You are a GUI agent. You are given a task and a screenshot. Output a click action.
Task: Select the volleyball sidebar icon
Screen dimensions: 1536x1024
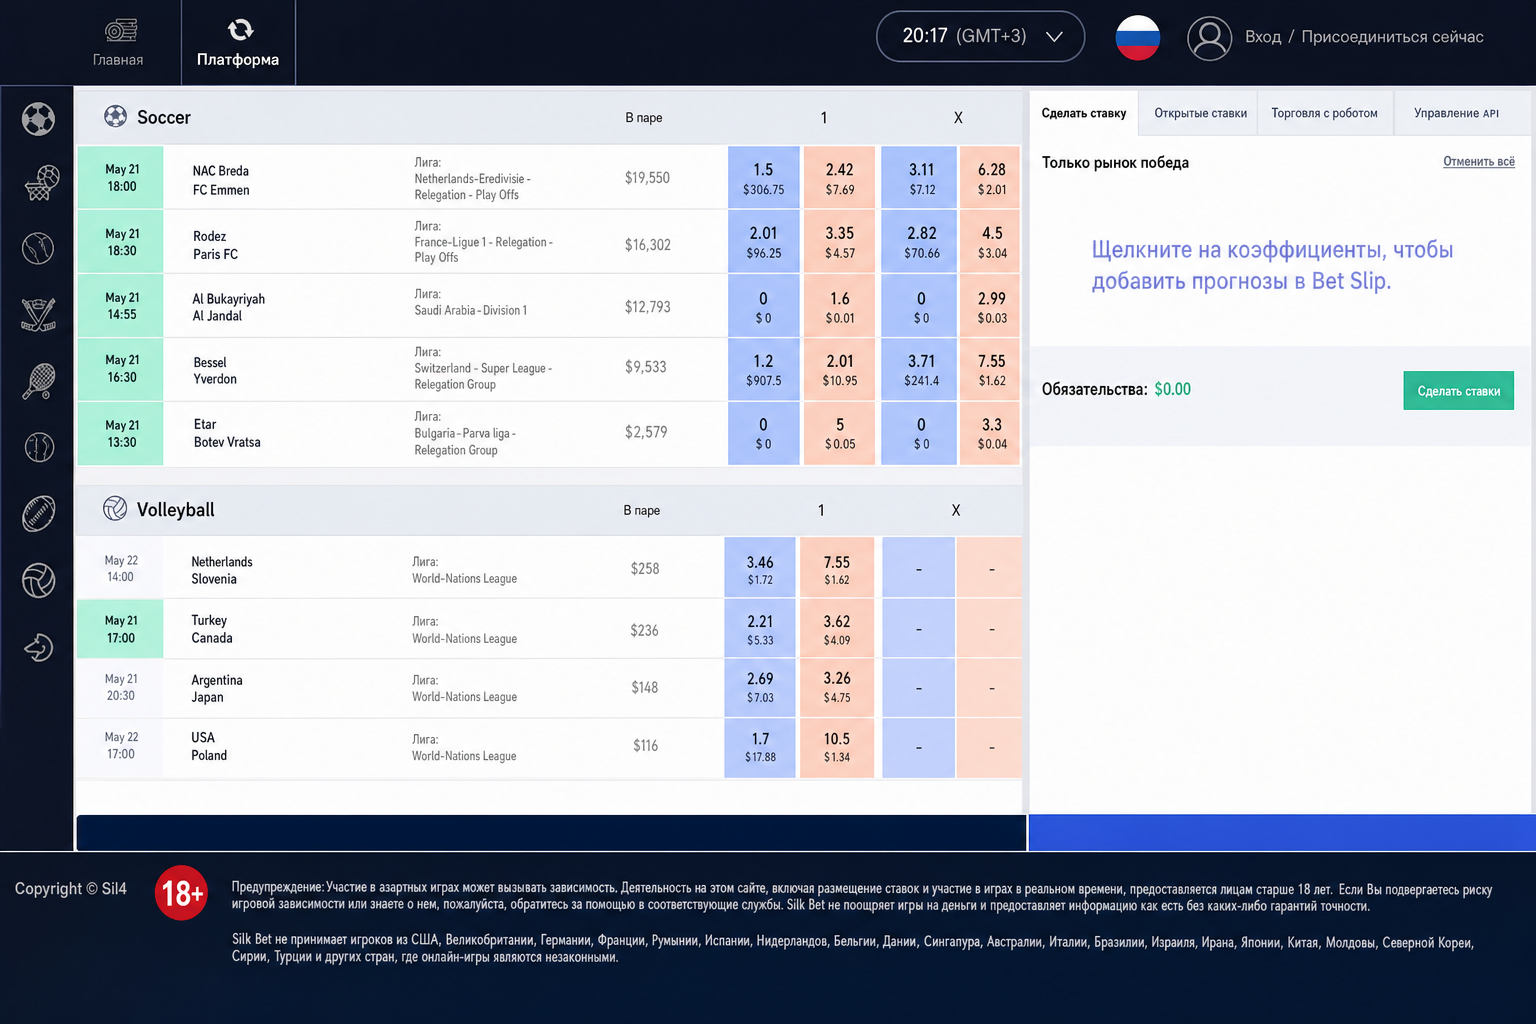pyautogui.click(x=38, y=581)
